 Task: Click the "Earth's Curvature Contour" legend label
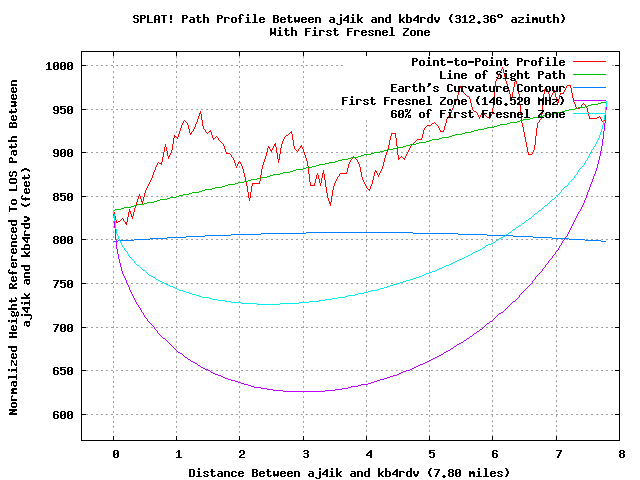pyautogui.click(x=478, y=88)
